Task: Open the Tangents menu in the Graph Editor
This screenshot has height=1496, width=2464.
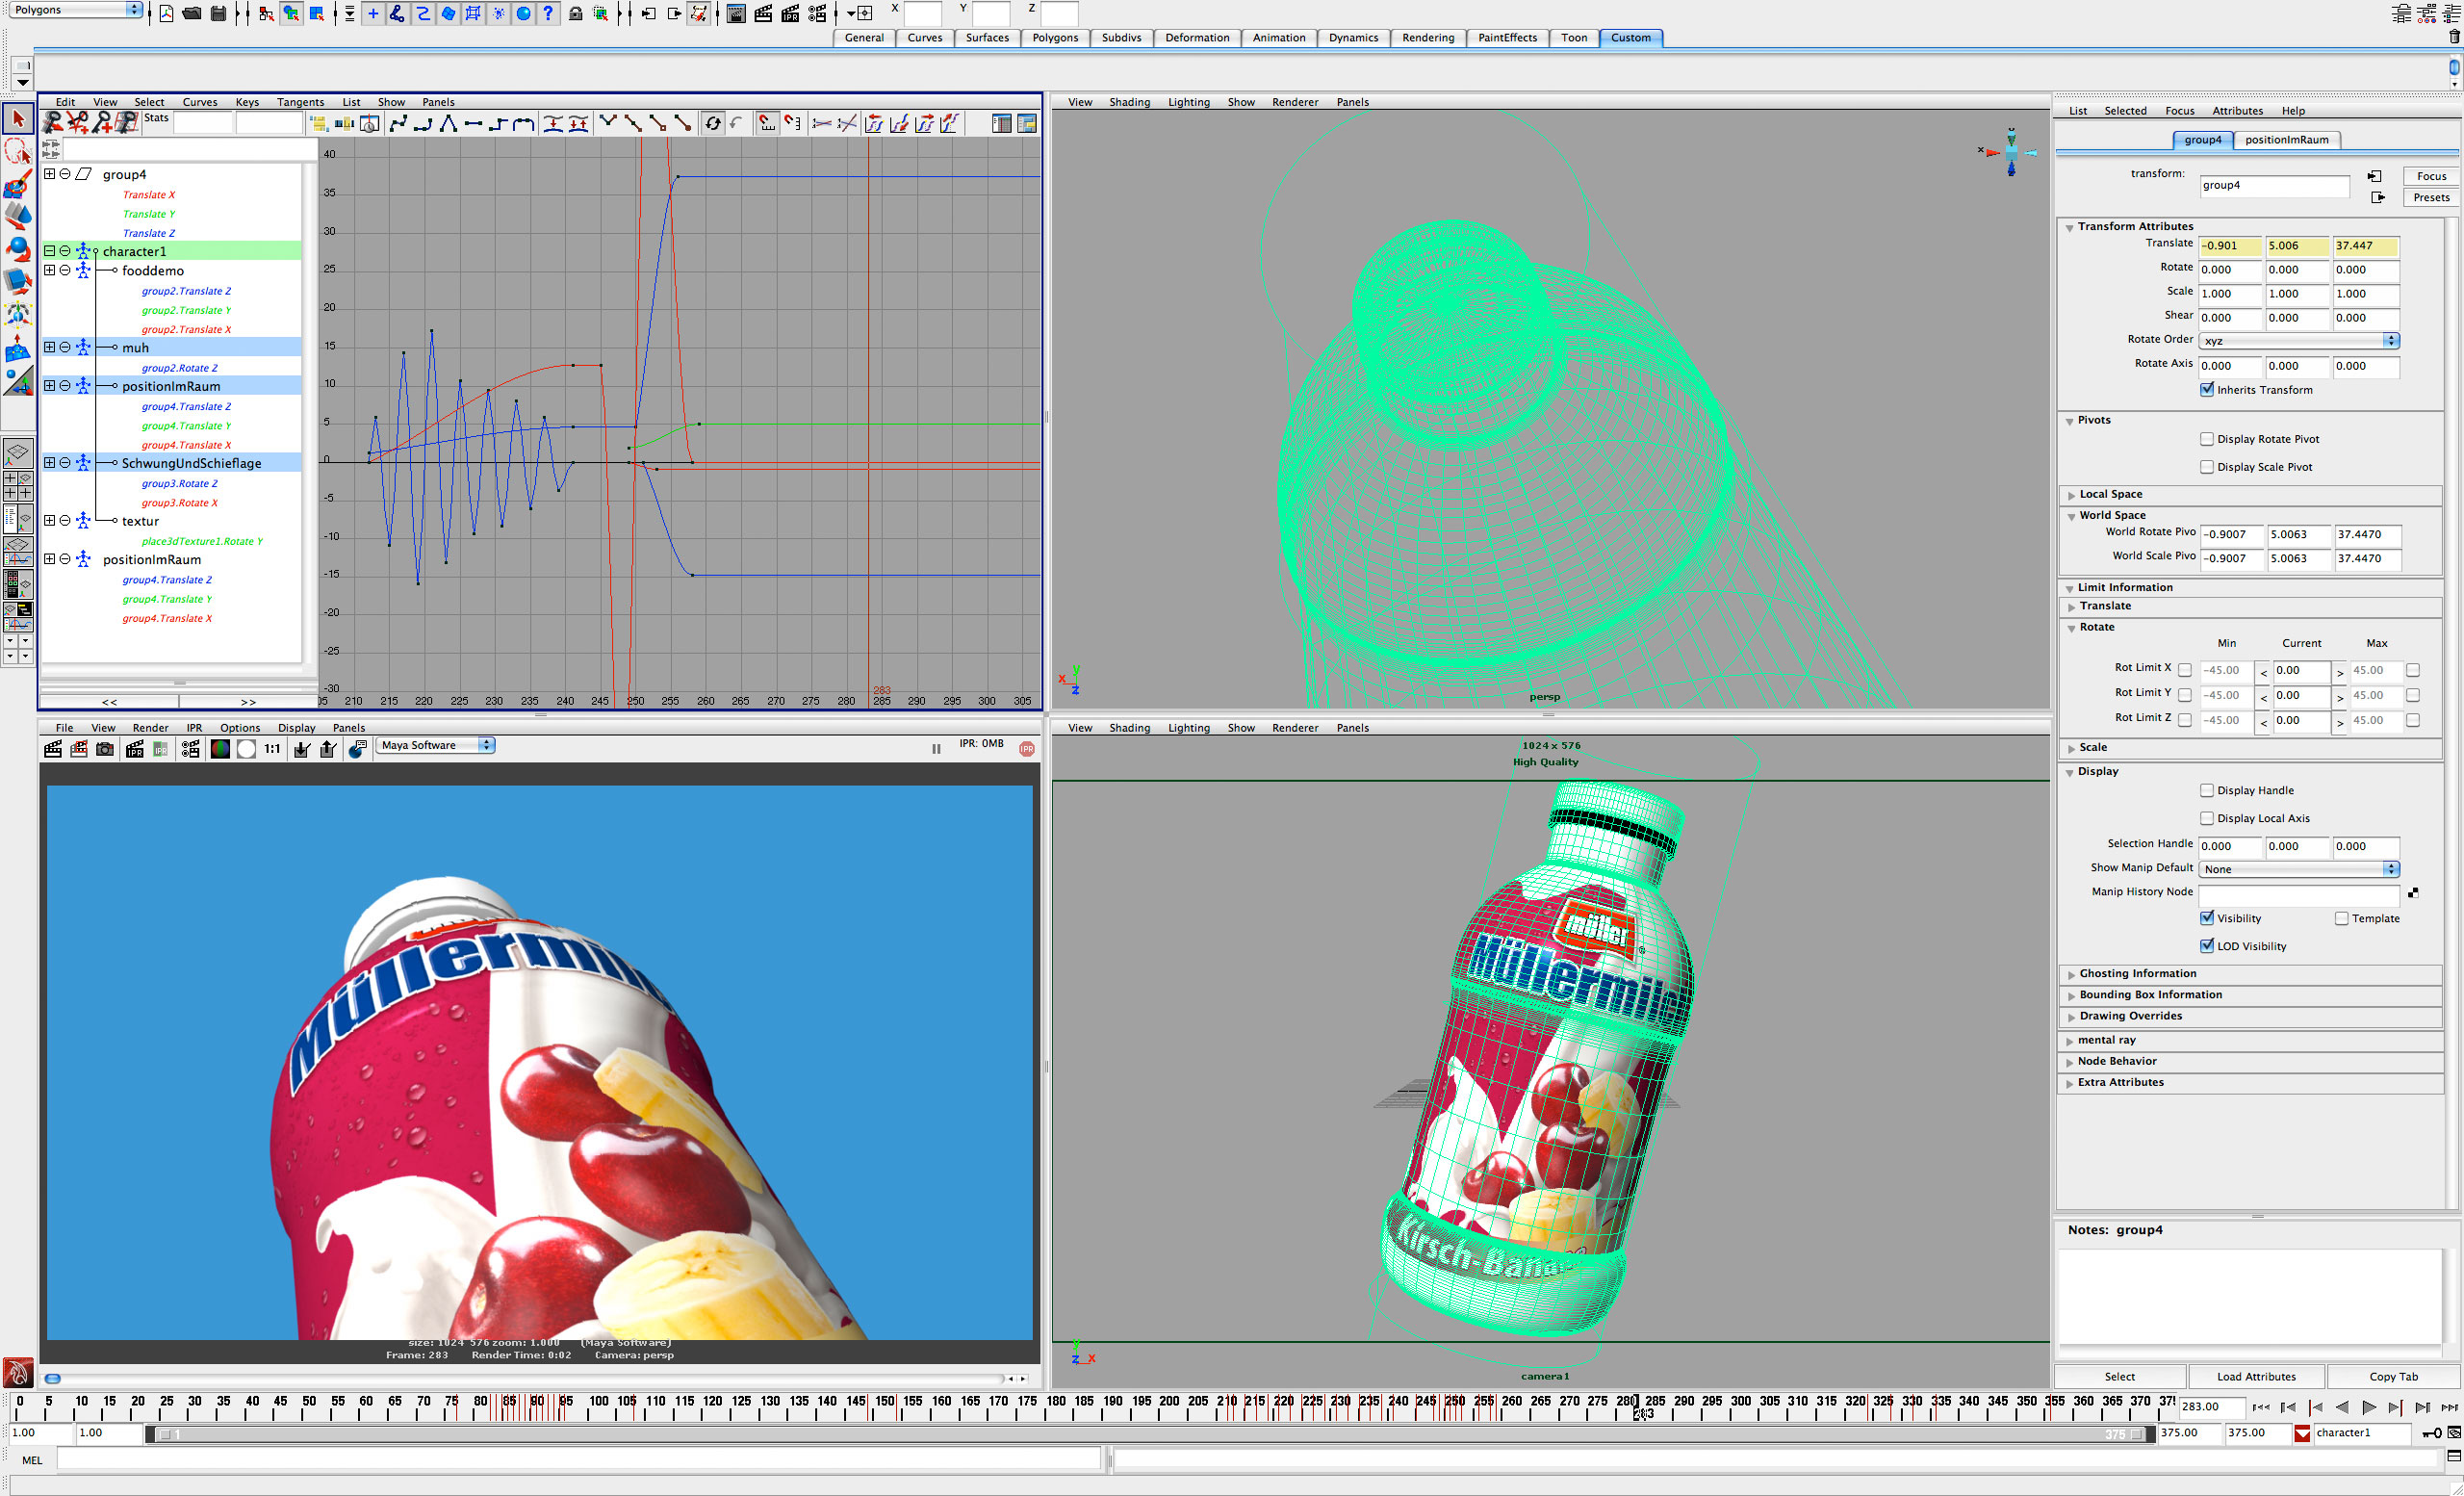Action: [x=300, y=102]
